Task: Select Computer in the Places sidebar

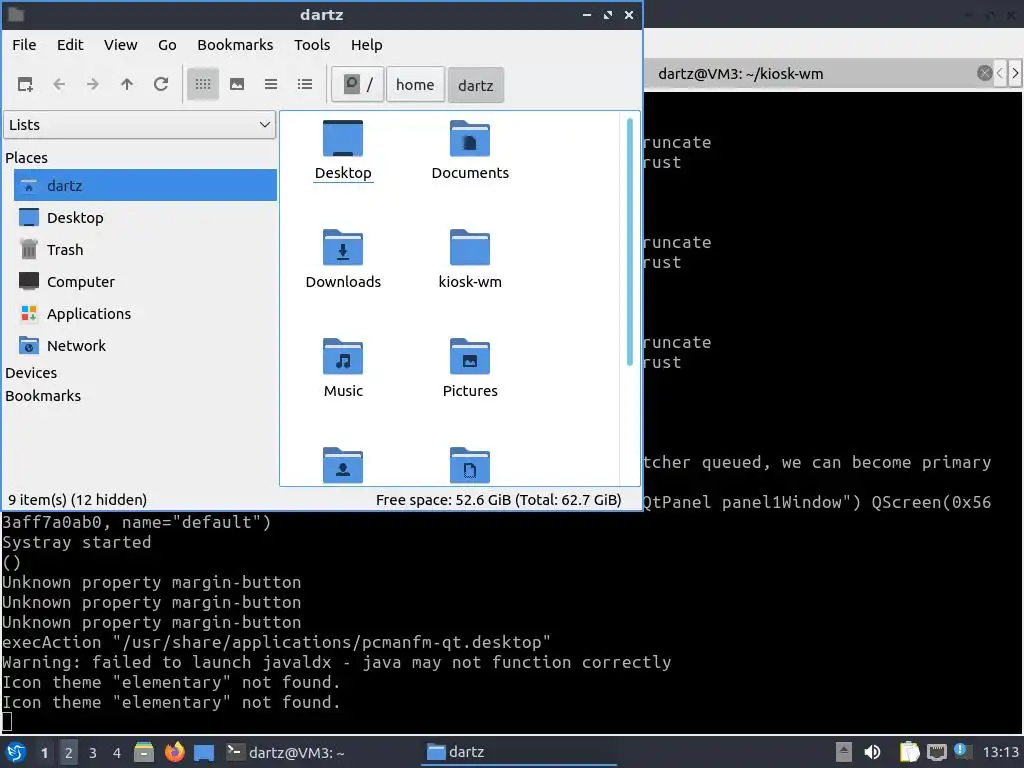Action: [x=146, y=281]
